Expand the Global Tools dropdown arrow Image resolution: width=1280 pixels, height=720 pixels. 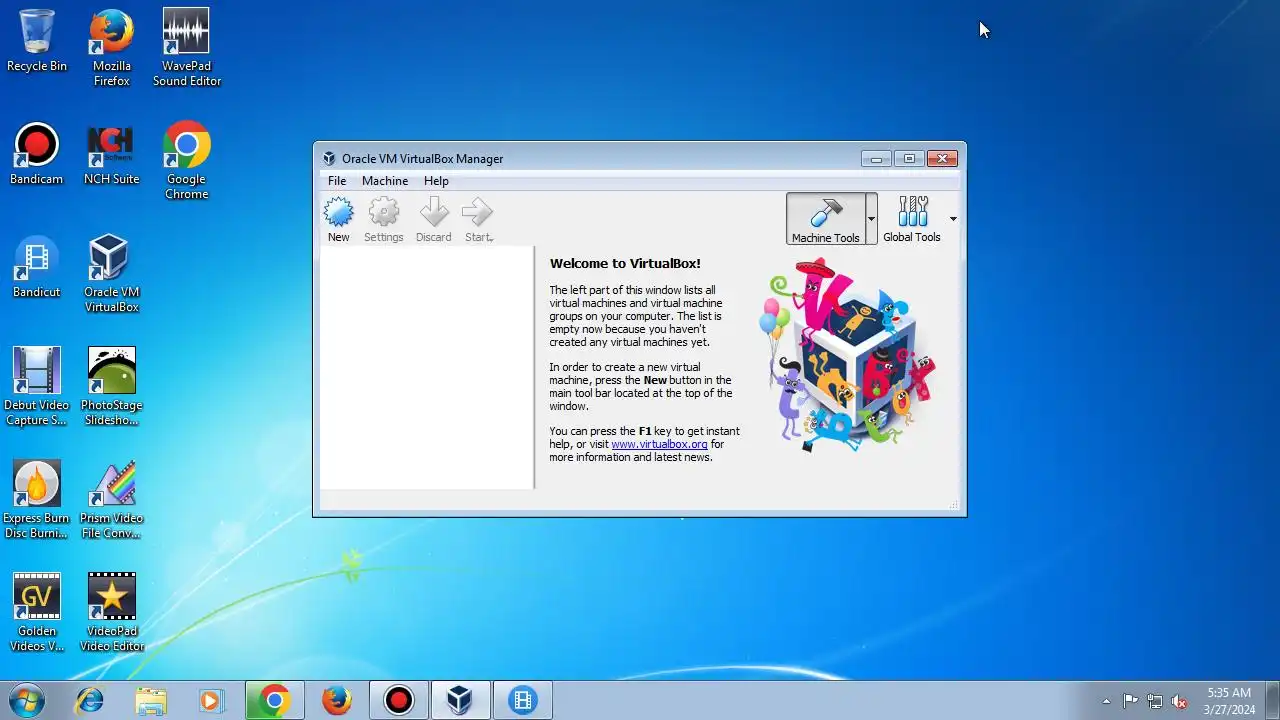(953, 219)
